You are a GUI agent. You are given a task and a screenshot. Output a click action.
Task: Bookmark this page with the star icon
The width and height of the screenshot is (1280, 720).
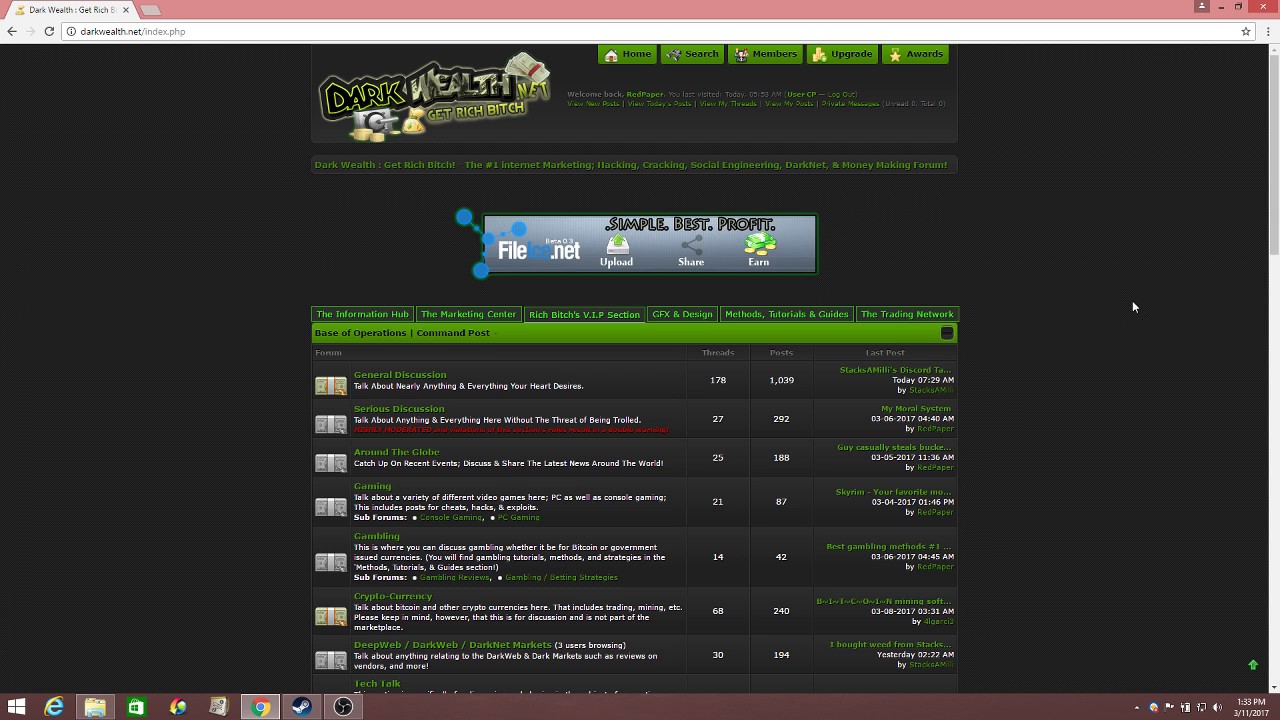[x=1246, y=31]
